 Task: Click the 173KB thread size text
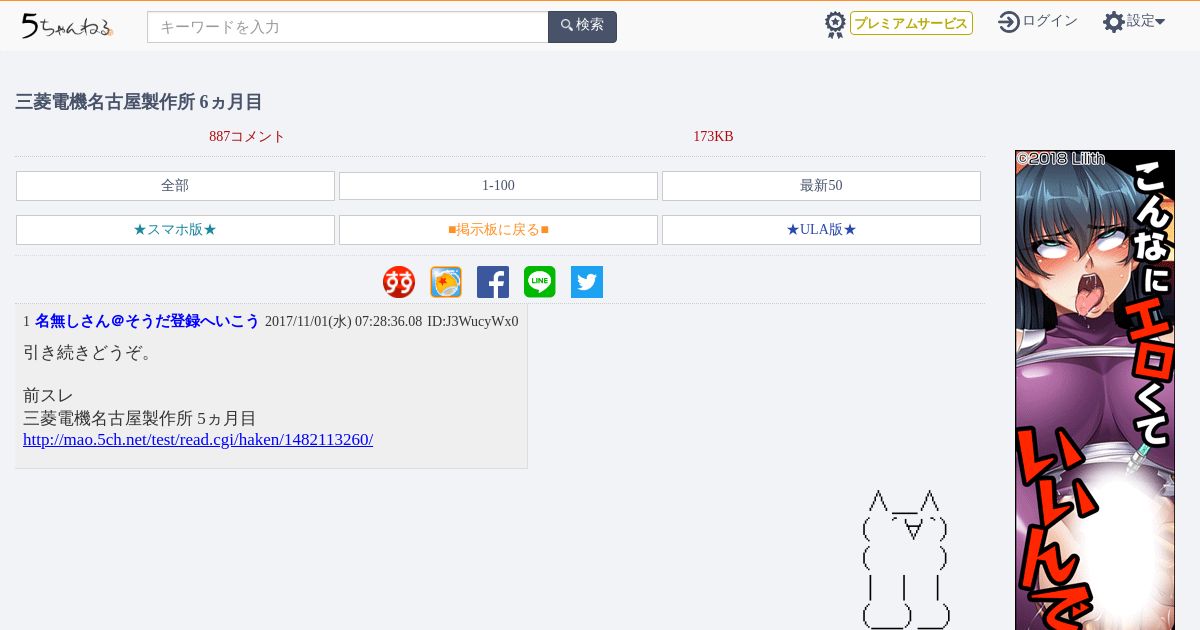point(713,137)
